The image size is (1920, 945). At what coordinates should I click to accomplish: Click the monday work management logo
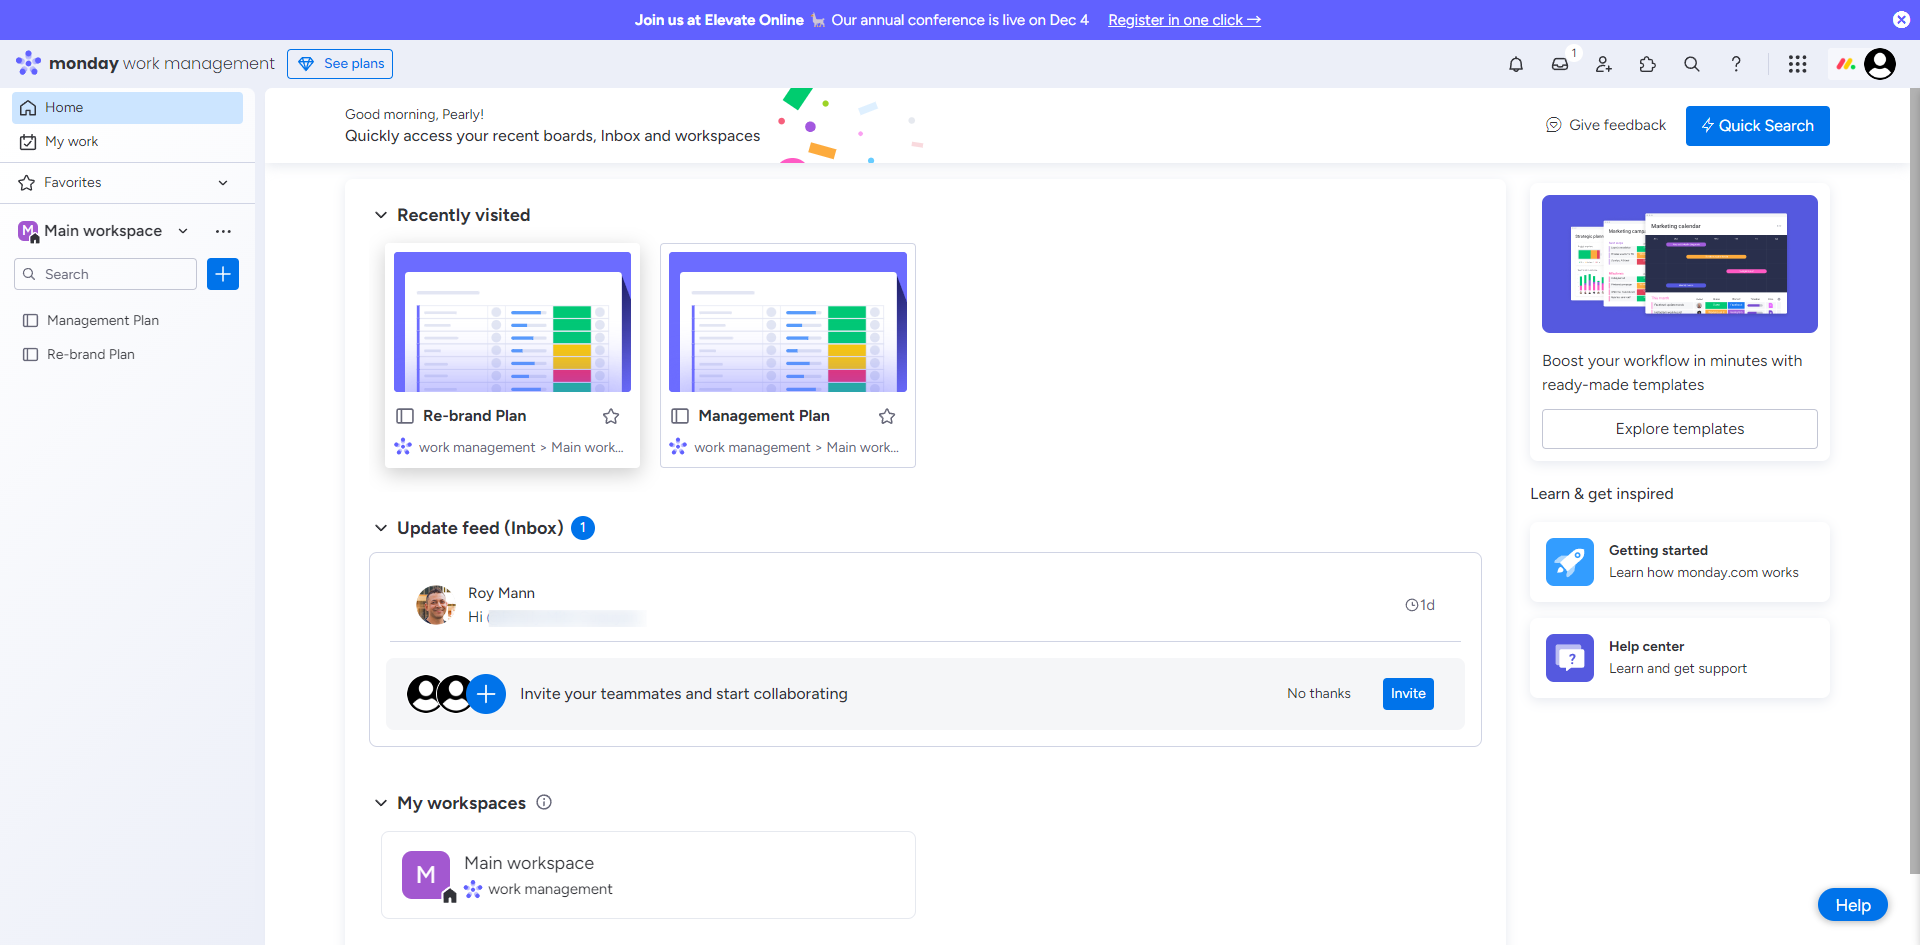click(x=145, y=64)
